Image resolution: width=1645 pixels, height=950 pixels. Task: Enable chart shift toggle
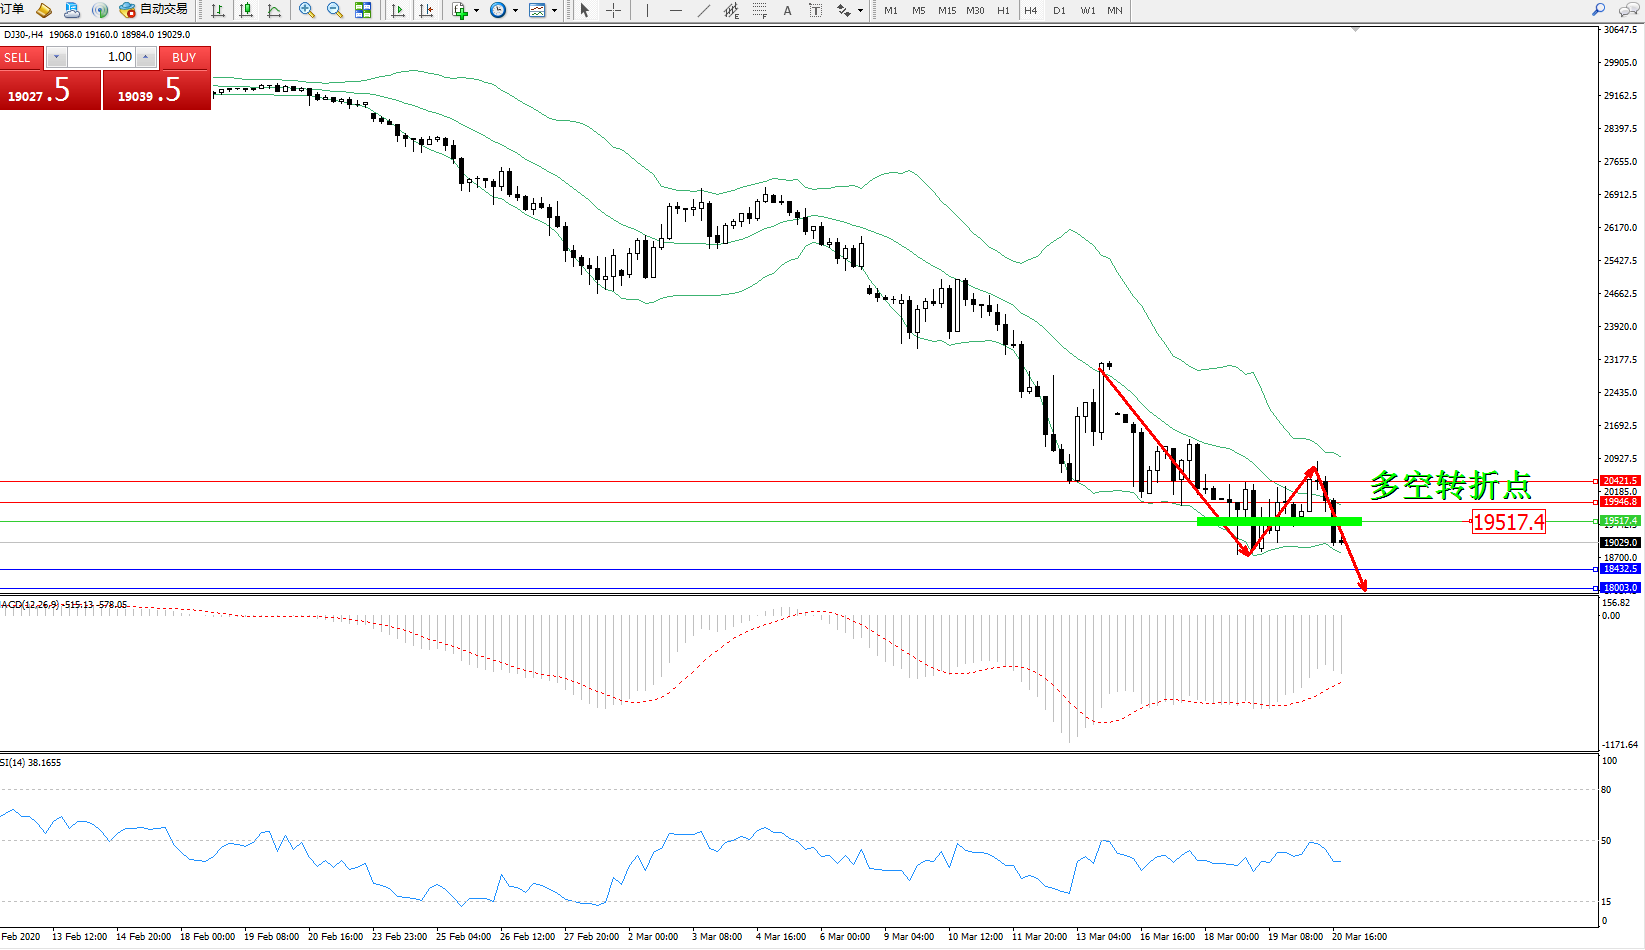pos(426,10)
